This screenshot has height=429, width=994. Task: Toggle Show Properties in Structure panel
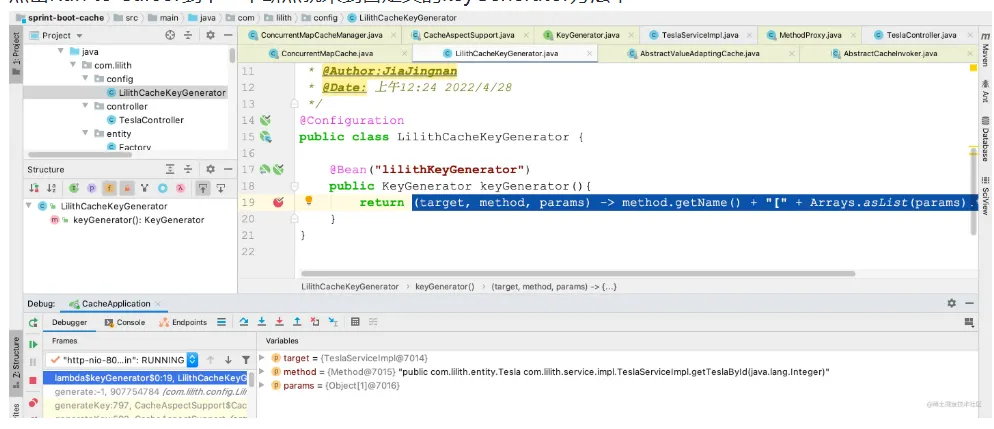pos(91,188)
